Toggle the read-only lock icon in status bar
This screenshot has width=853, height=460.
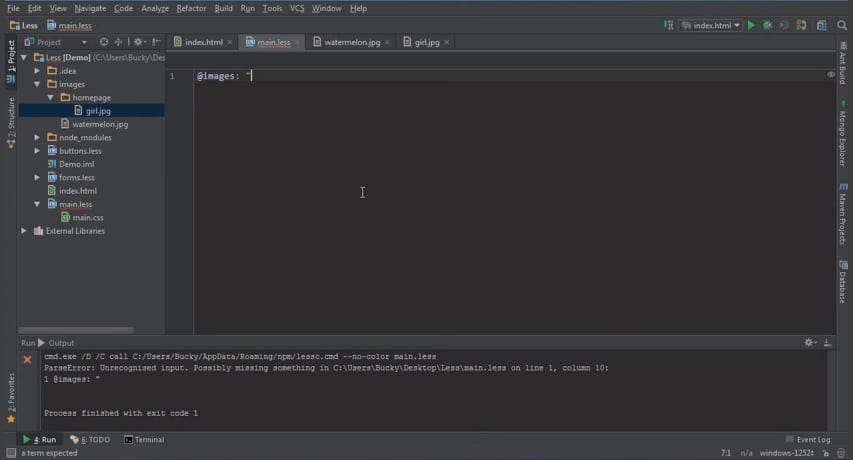pyautogui.click(x=826, y=453)
